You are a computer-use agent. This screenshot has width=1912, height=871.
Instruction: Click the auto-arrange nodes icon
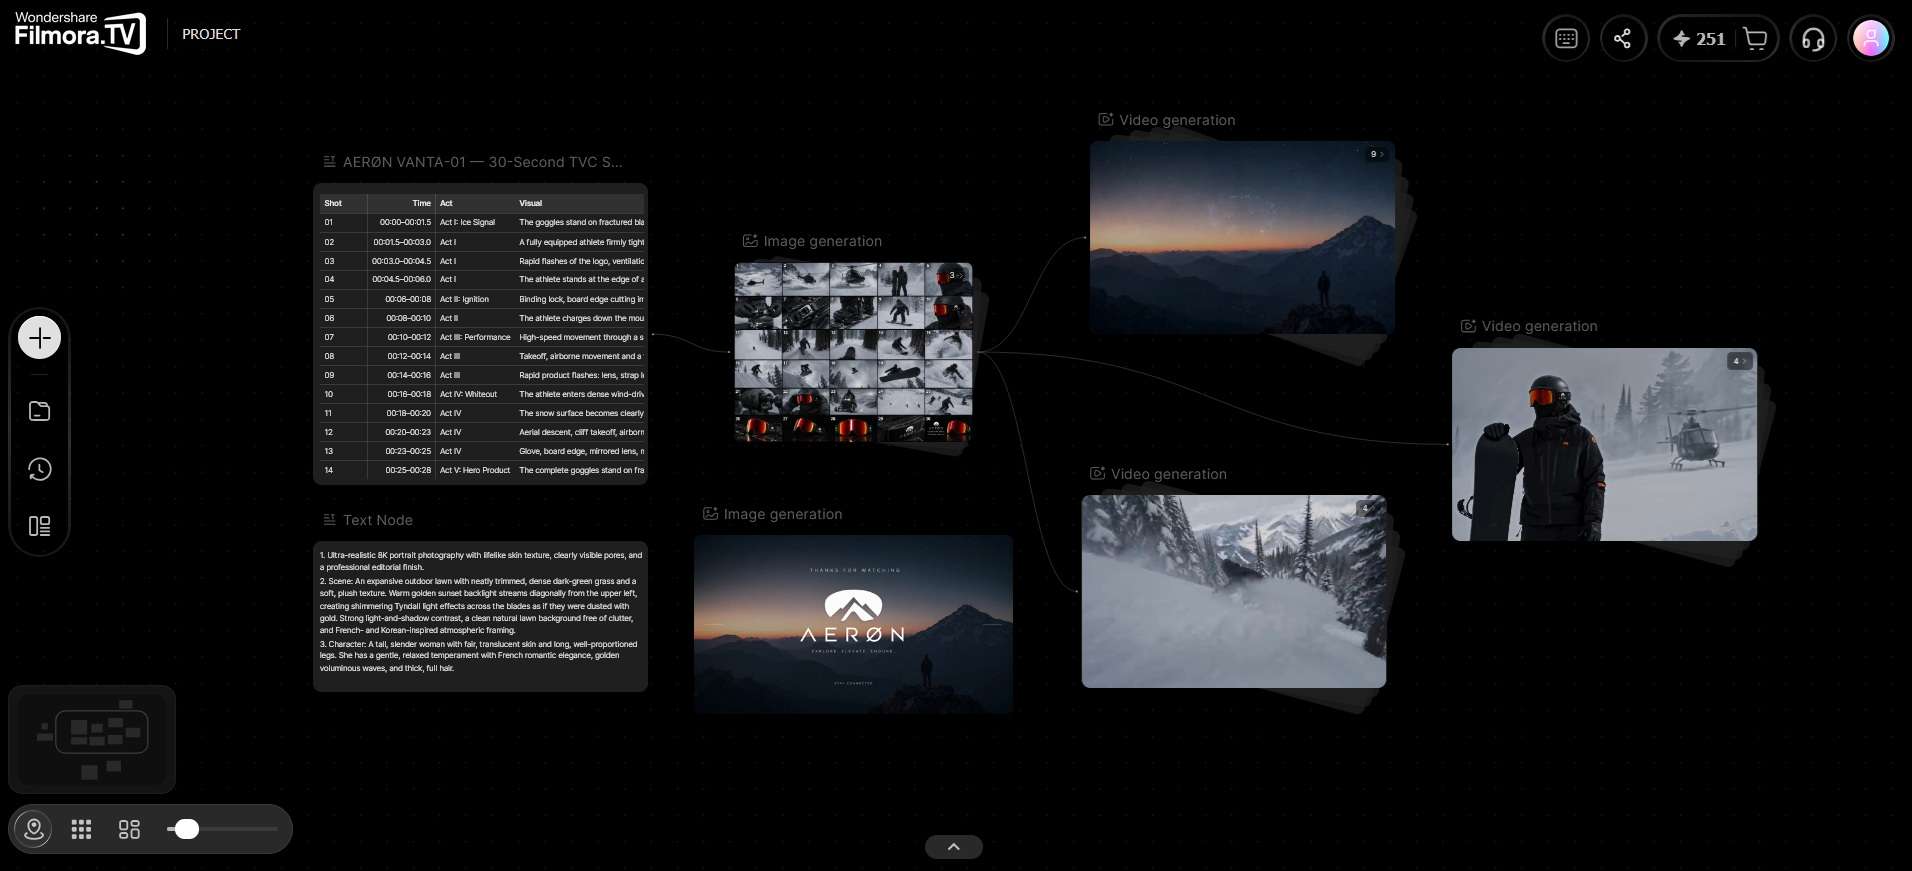[129, 829]
